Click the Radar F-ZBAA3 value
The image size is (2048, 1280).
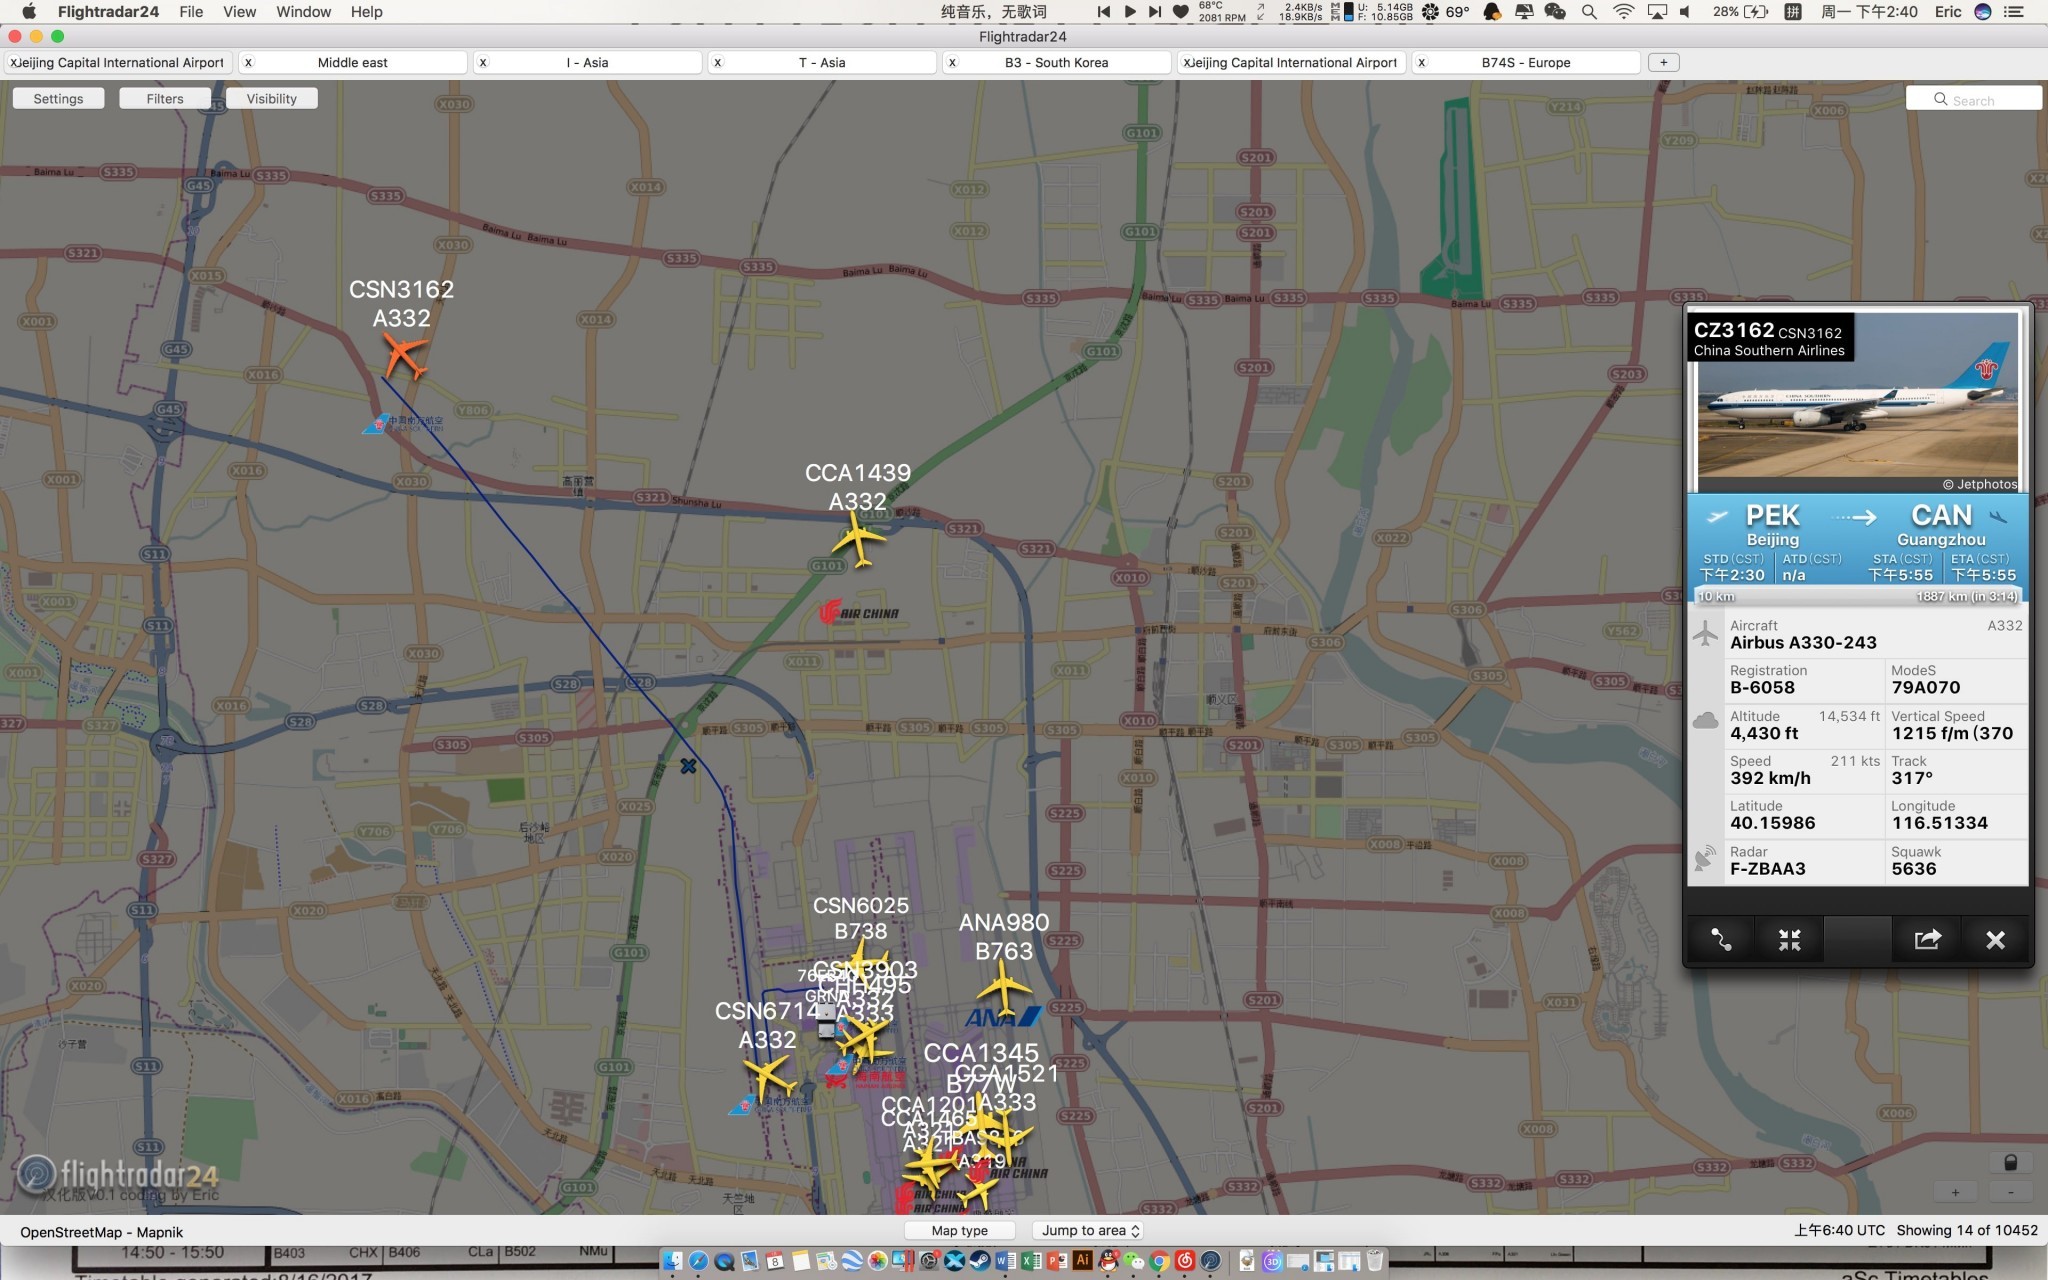pos(1768,869)
